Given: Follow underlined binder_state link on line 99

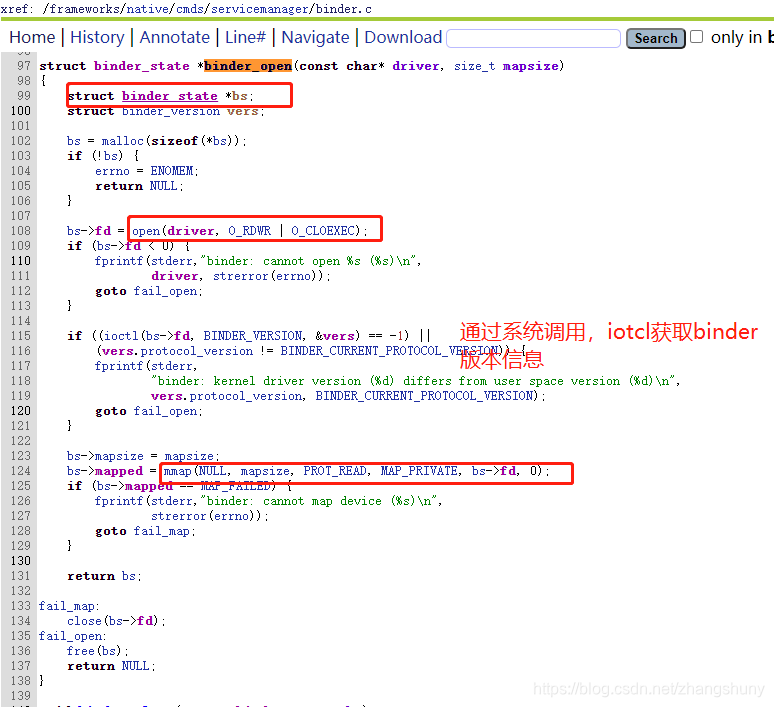Looking at the screenshot, I should click(x=170, y=96).
